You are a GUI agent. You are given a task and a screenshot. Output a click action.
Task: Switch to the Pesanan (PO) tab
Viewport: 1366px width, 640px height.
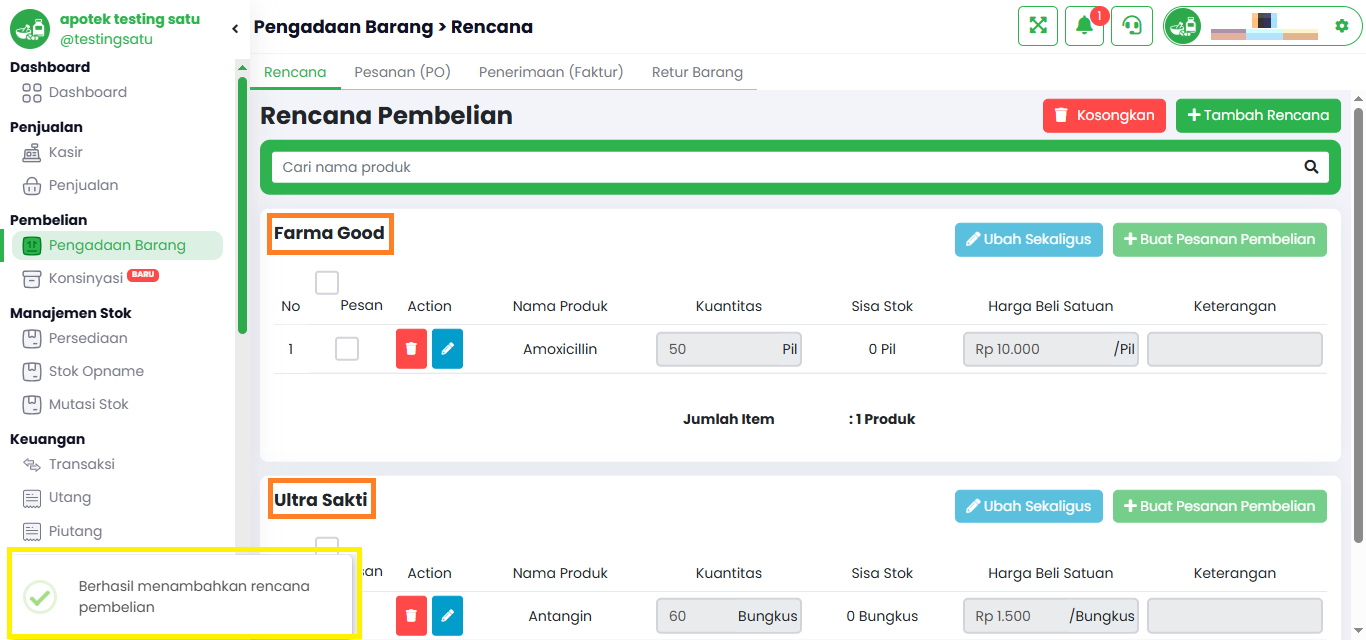(402, 72)
